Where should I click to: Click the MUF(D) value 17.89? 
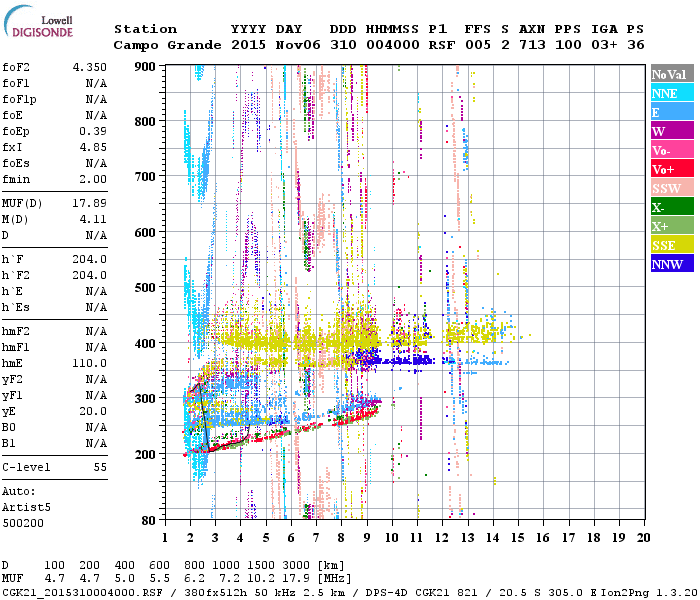(x=90, y=204)
